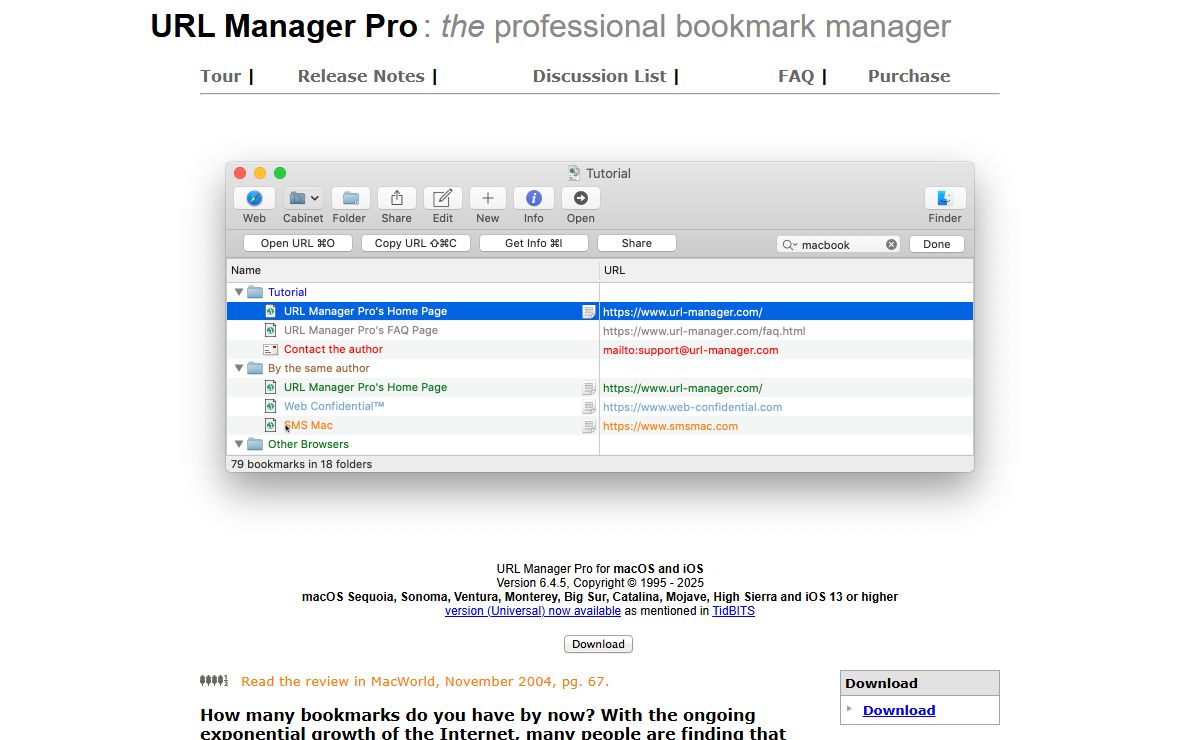The width and height of the screenshot is (1200, 740).
Task: Click the Finder toolbar icon
Action: (945, 198)
